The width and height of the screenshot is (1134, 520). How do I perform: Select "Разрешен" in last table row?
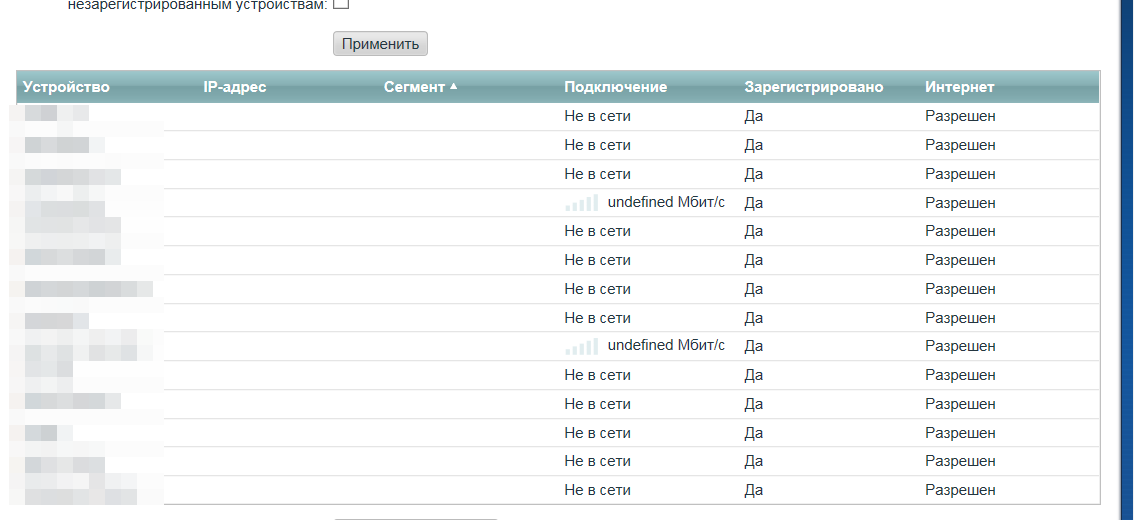960,490
